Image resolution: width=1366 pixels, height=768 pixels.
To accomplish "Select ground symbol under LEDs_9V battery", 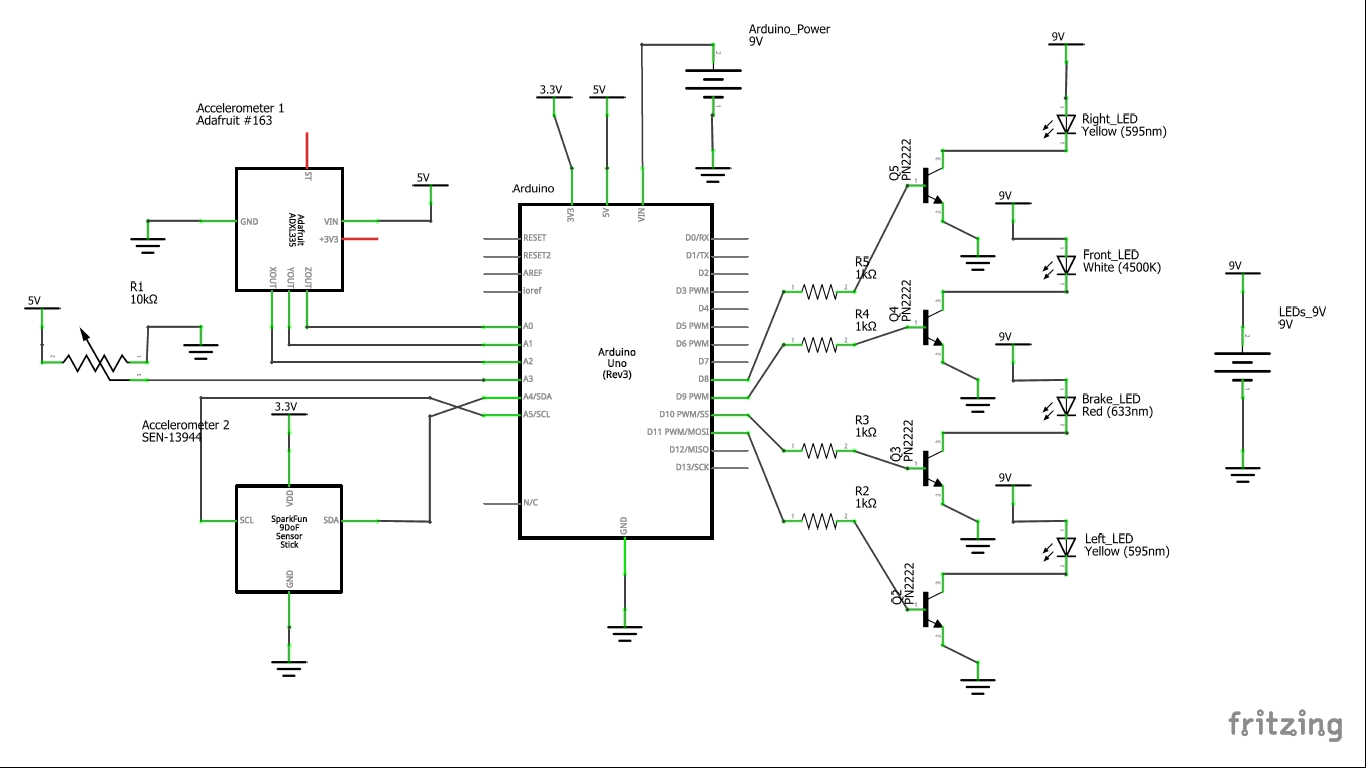I will tap(1242, 475).
